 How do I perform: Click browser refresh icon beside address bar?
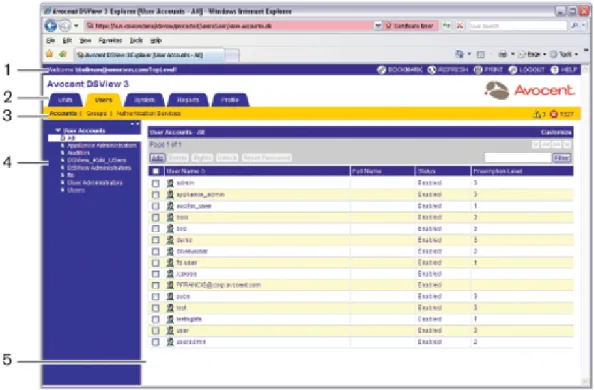(x=447, y=25)
